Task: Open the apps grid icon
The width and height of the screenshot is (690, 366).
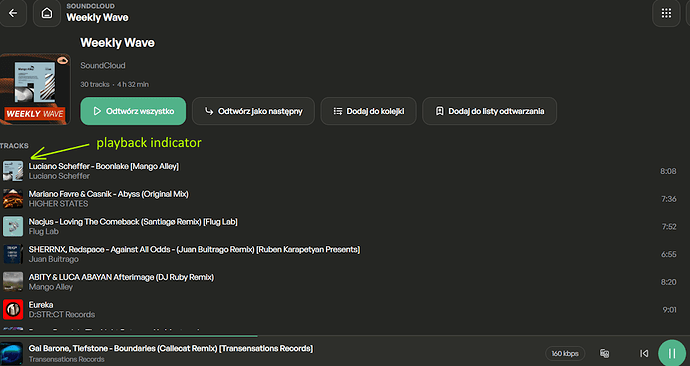Action: coord(666,13)
